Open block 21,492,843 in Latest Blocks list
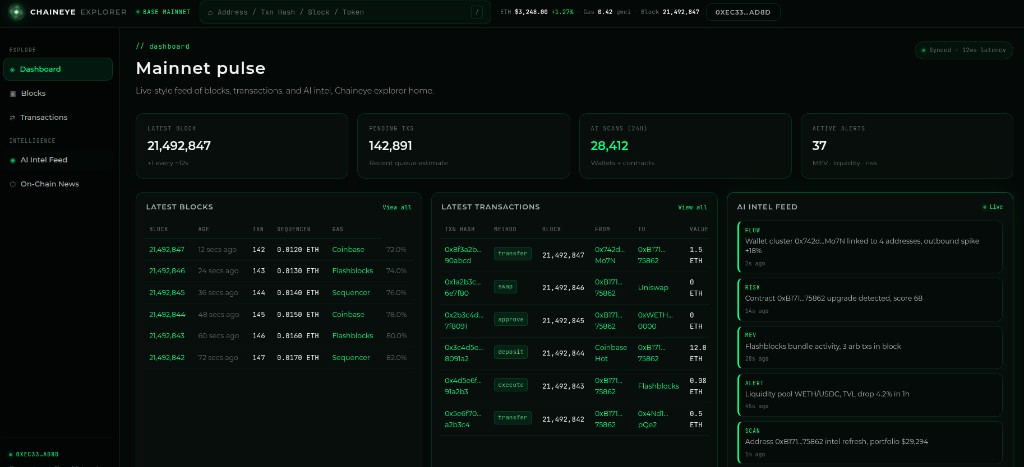Viewport: 1024px width, 467px height. [167, 336]
